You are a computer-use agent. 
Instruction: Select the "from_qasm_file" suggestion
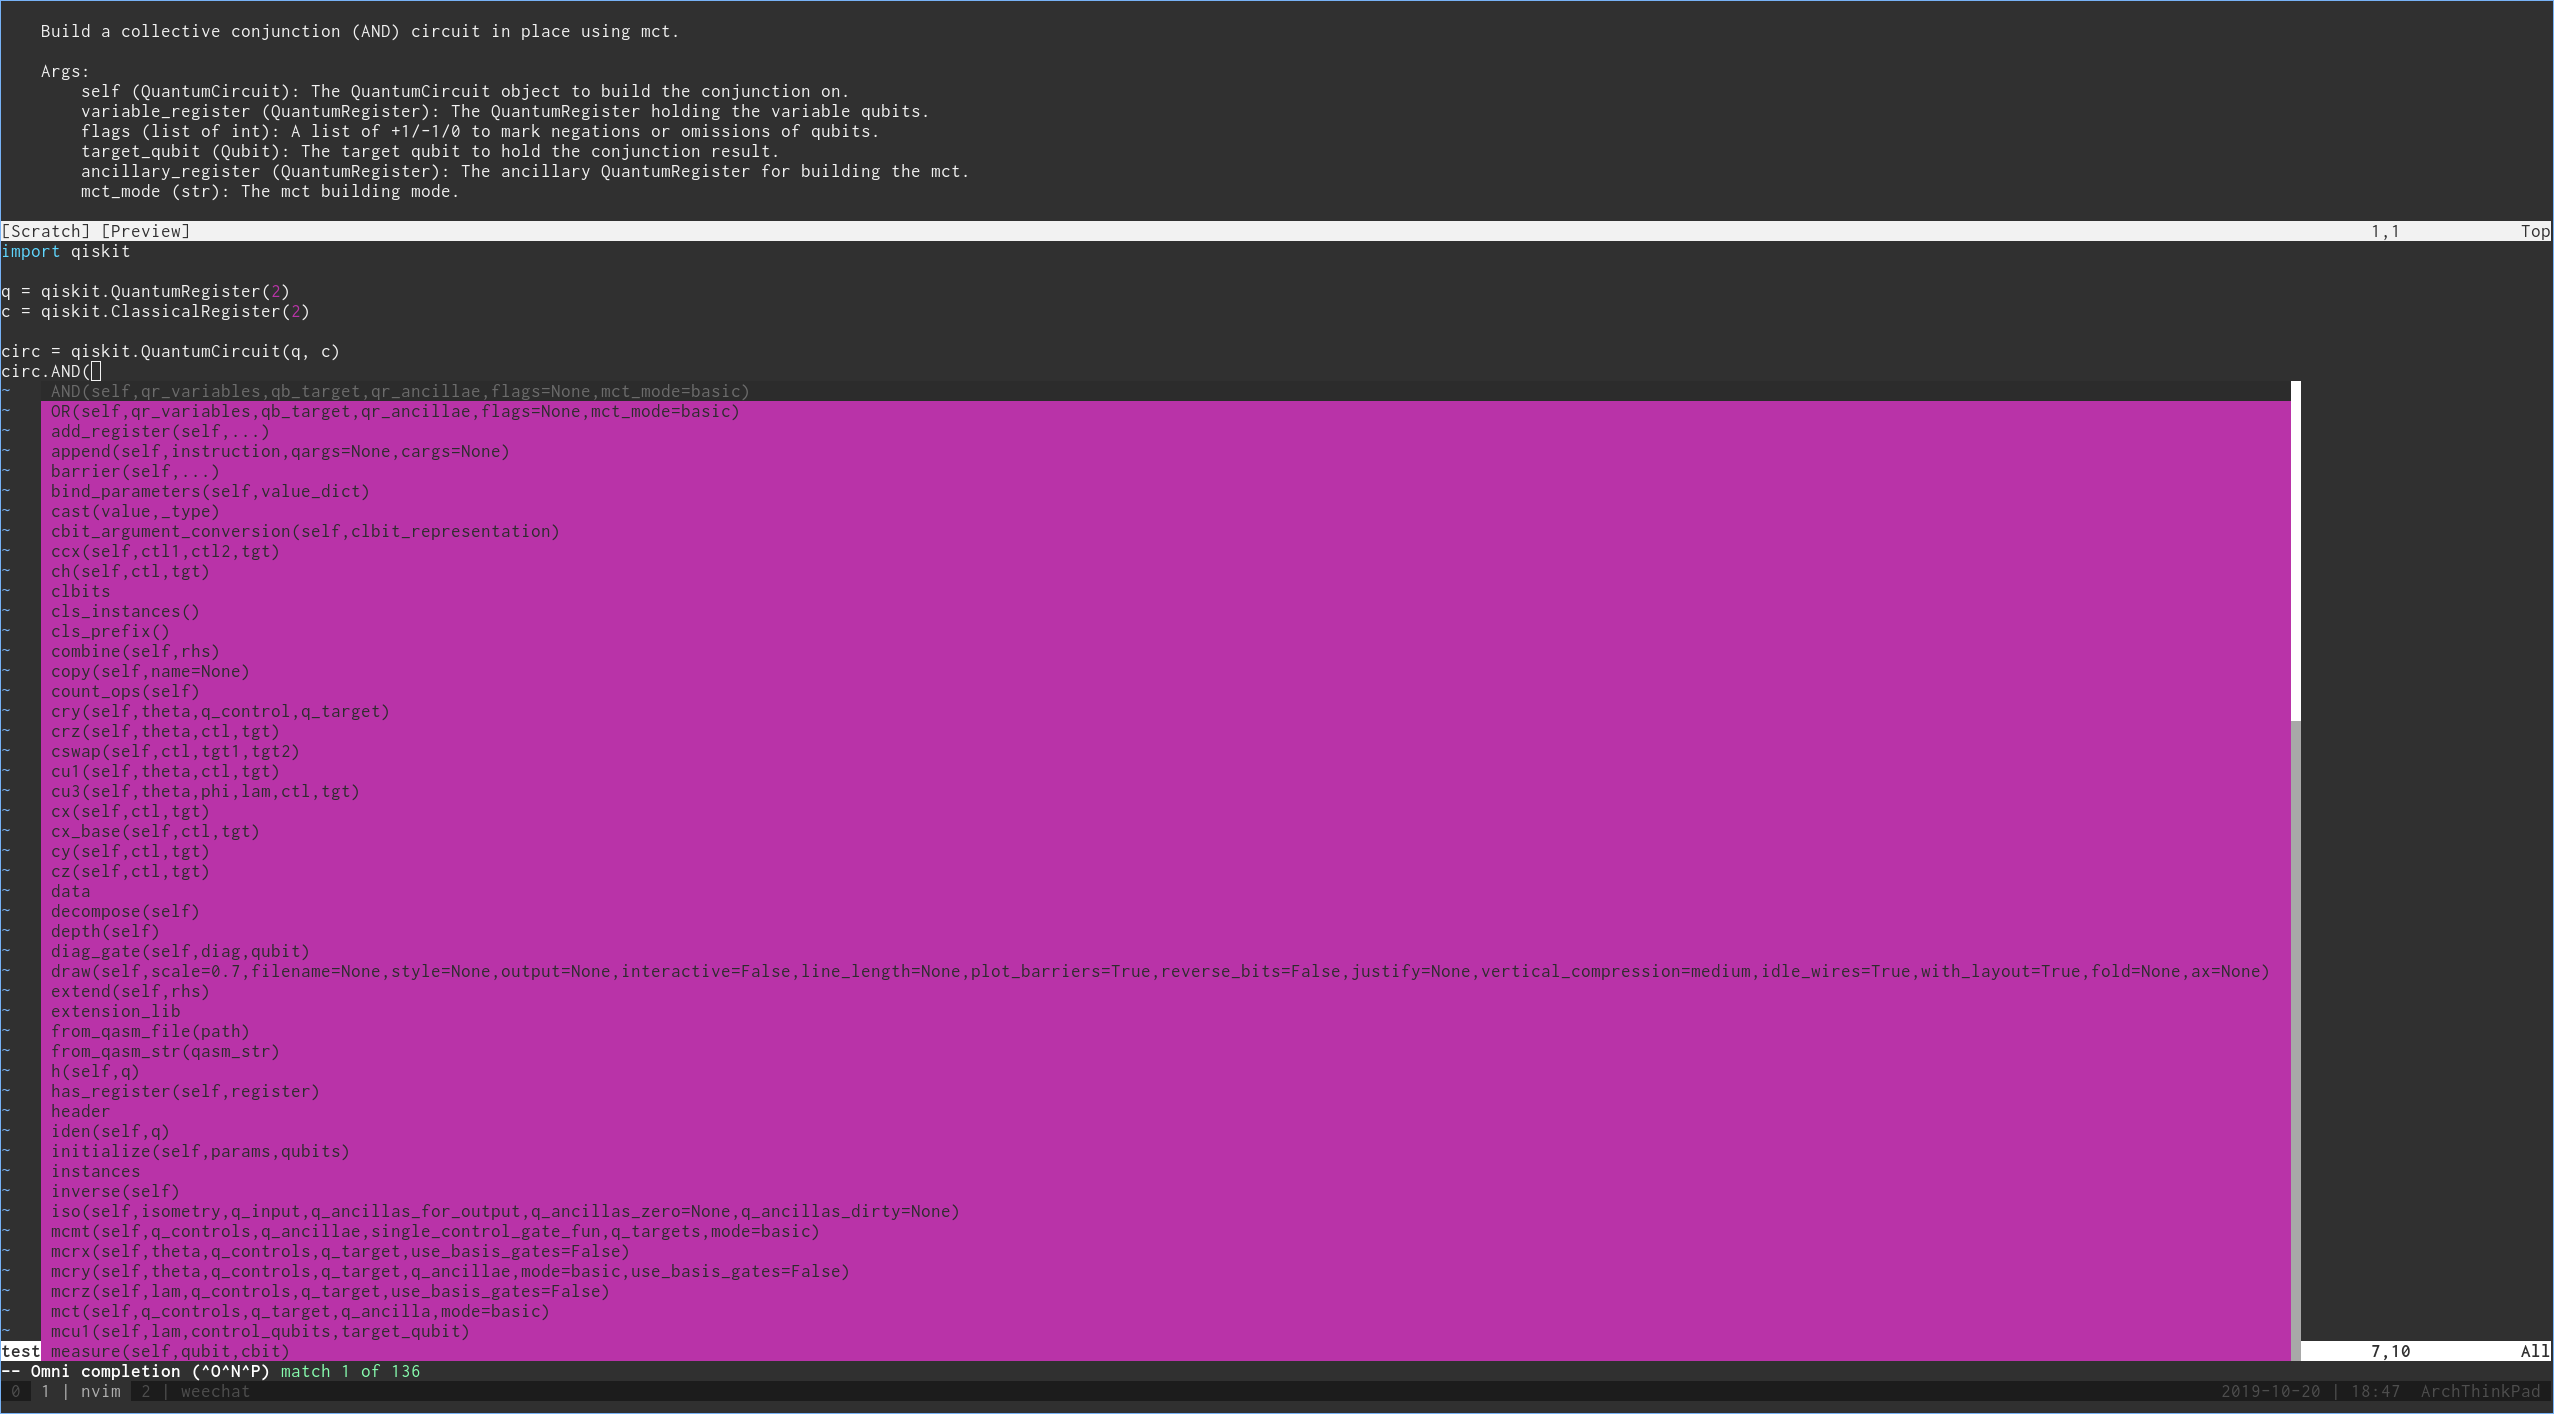click(150, 1031)
